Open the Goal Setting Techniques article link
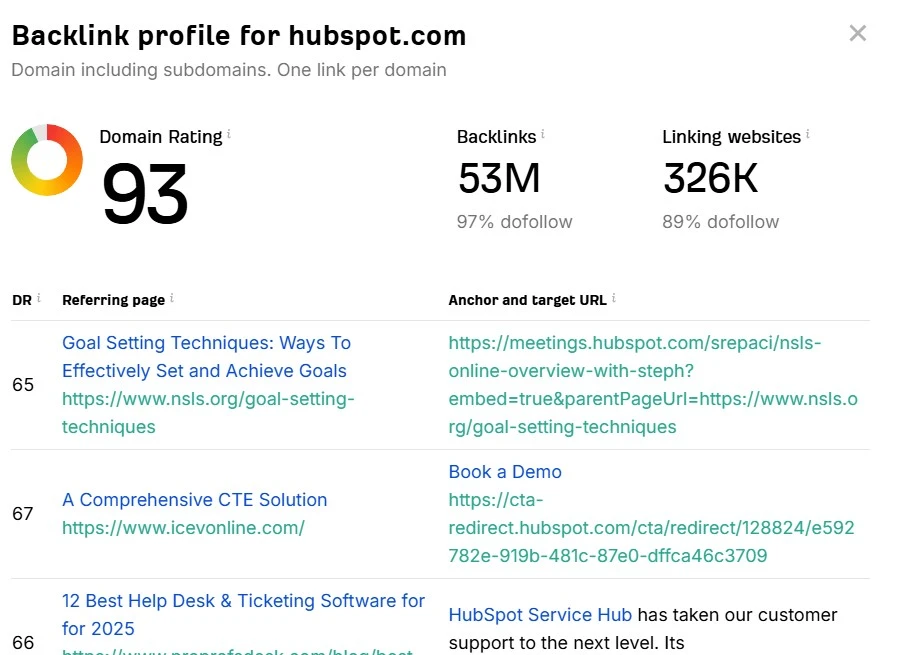The width and height of the screenshot is (907, 655). click(206, 357)
